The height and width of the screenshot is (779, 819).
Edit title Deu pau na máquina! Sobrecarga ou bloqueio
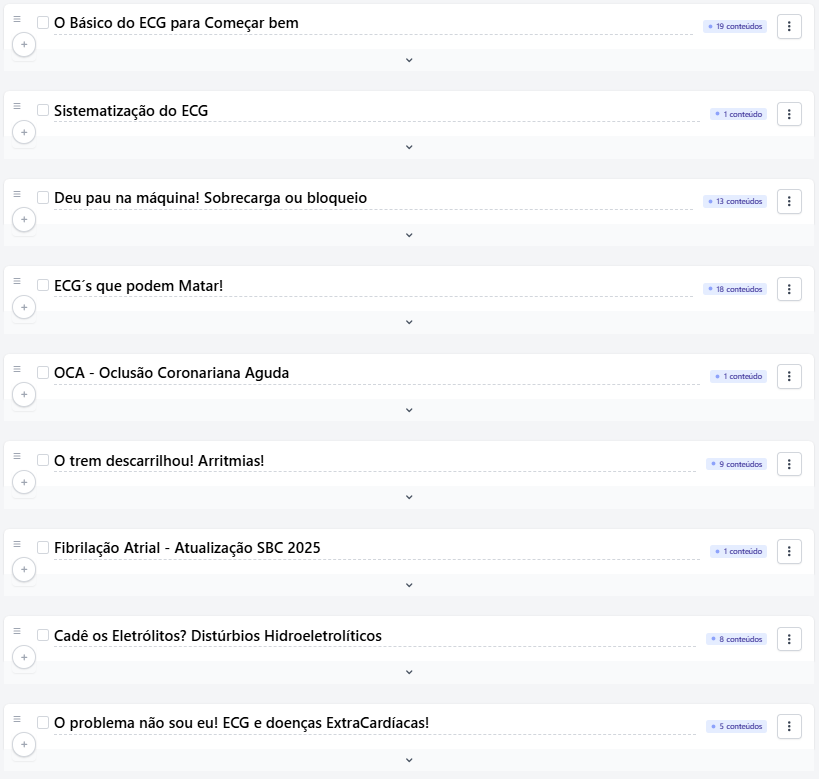[x=210, y=198]
